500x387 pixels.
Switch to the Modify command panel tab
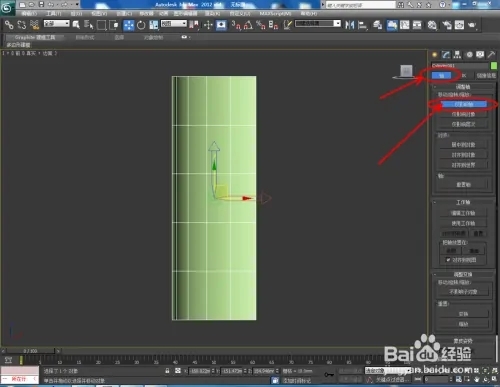click(446, 55)
